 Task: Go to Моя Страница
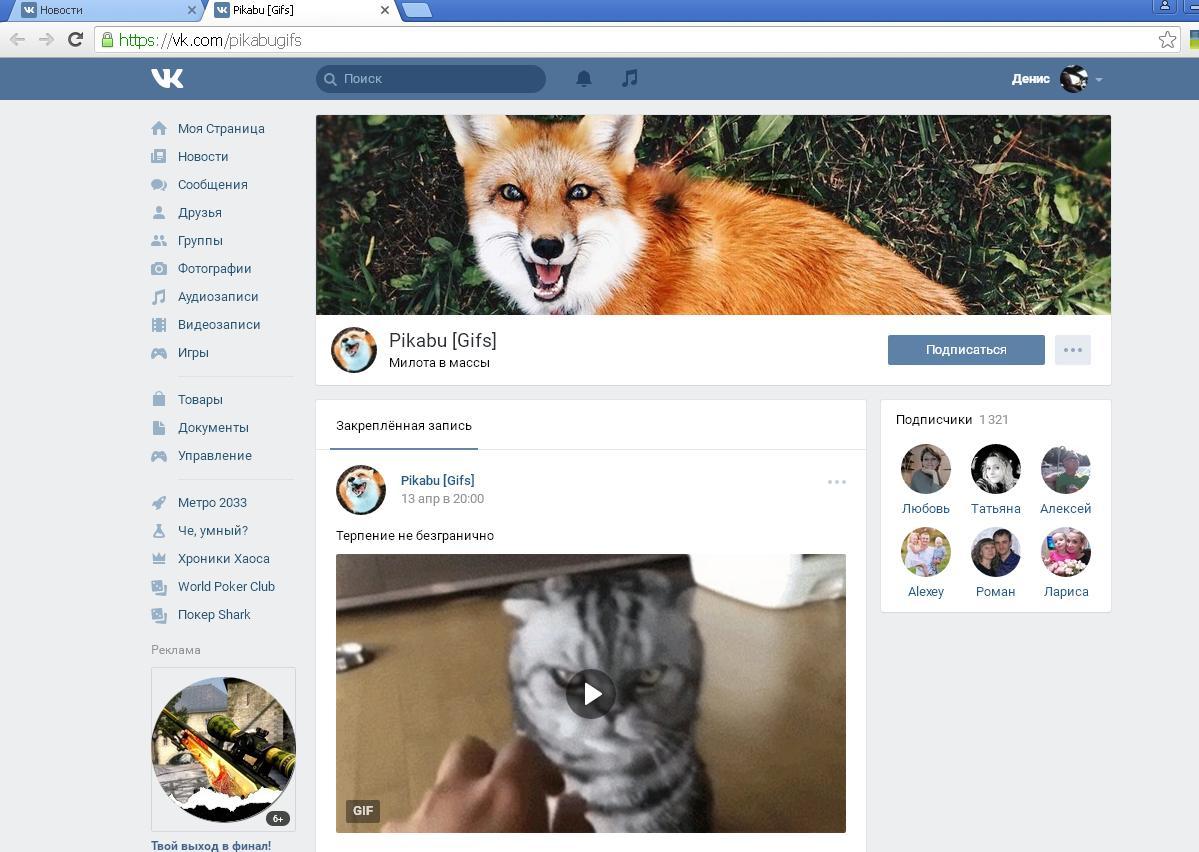tap(221, 128)
